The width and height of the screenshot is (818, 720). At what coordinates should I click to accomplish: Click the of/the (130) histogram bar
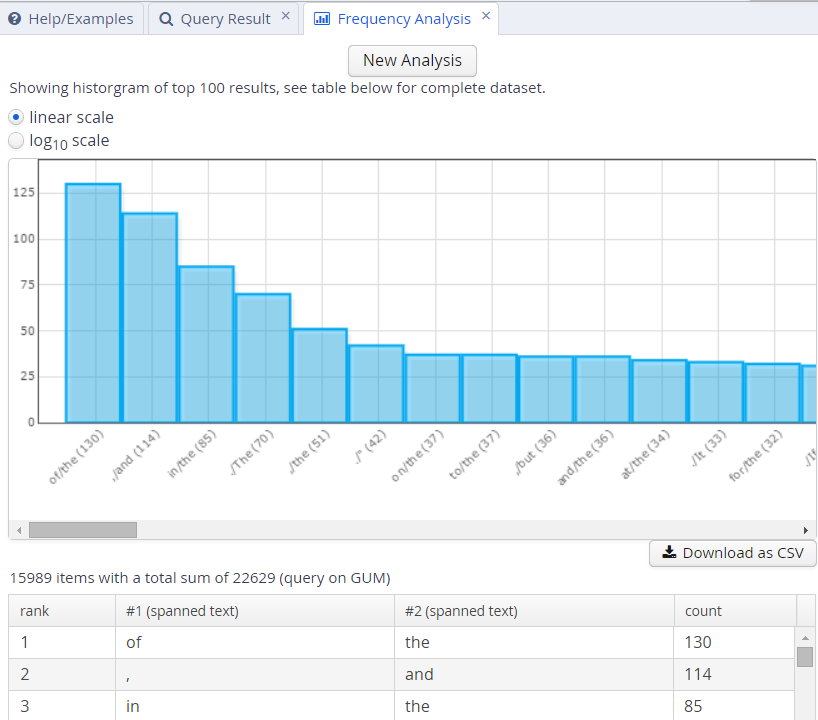coord(93,304)
